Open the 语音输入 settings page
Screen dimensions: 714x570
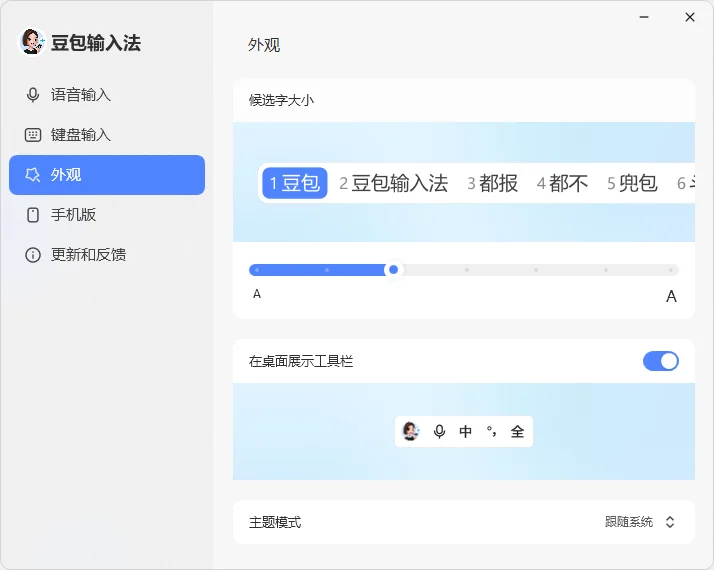(x=107, y=95)
